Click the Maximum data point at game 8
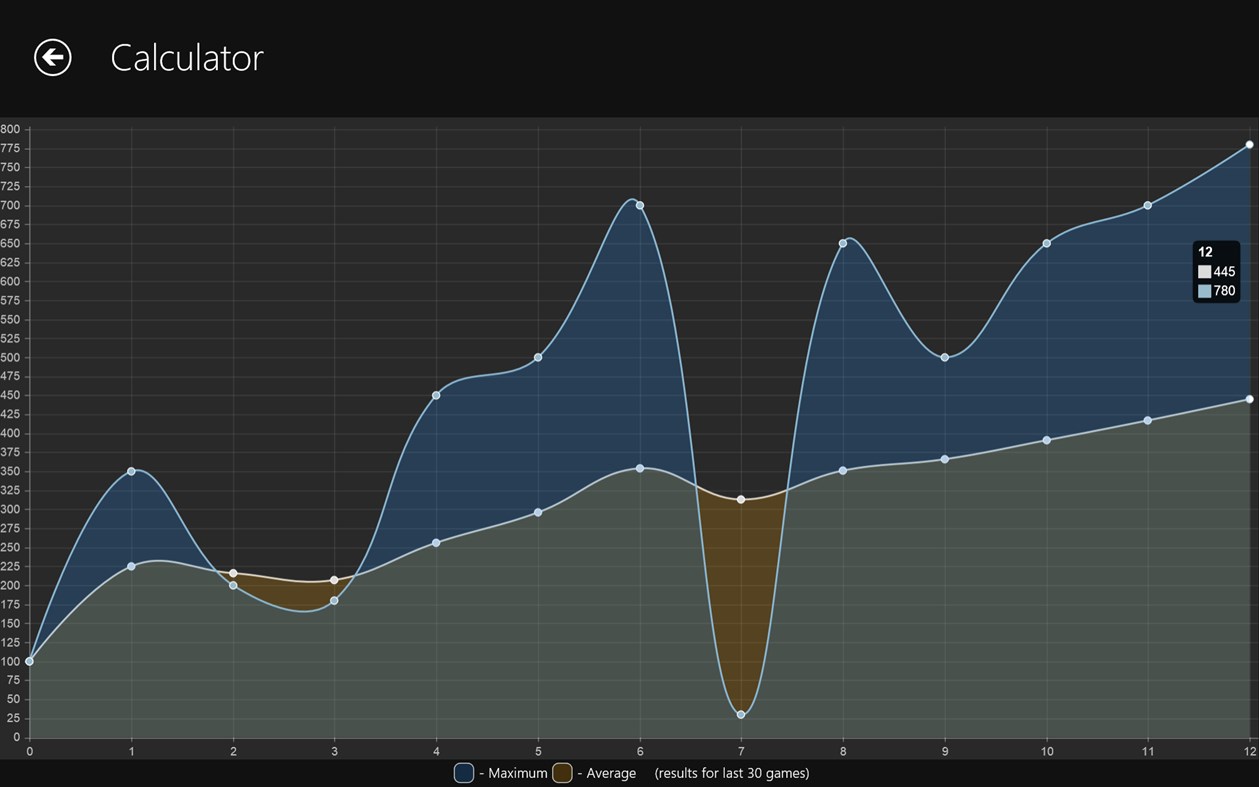This screenshot has width=1259, height=787. click(843, 243)
